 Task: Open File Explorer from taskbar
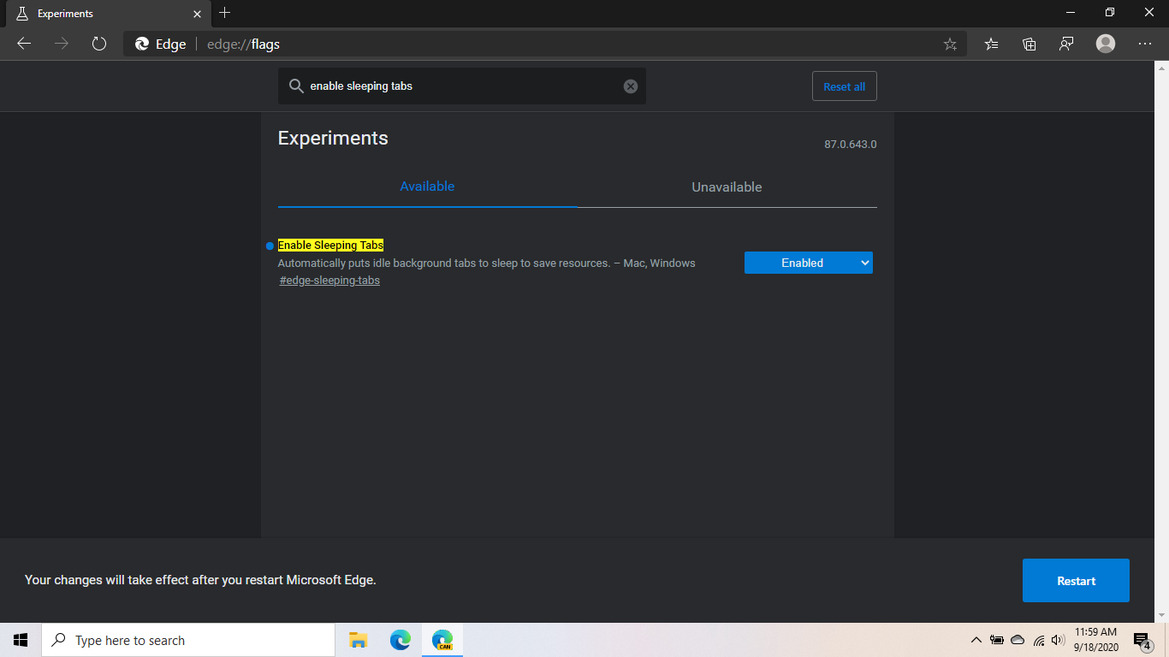[x=358, y=640]
